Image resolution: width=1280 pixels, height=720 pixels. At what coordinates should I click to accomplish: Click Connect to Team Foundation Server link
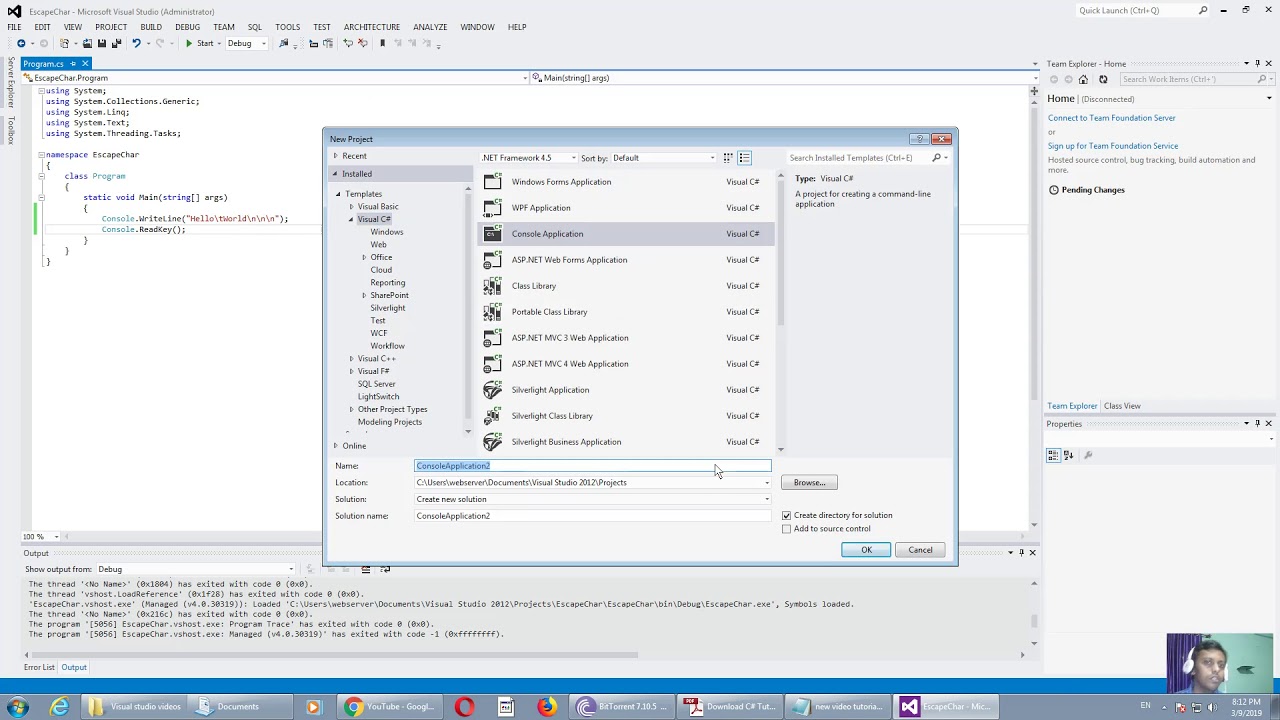[x=1112, y=118]
